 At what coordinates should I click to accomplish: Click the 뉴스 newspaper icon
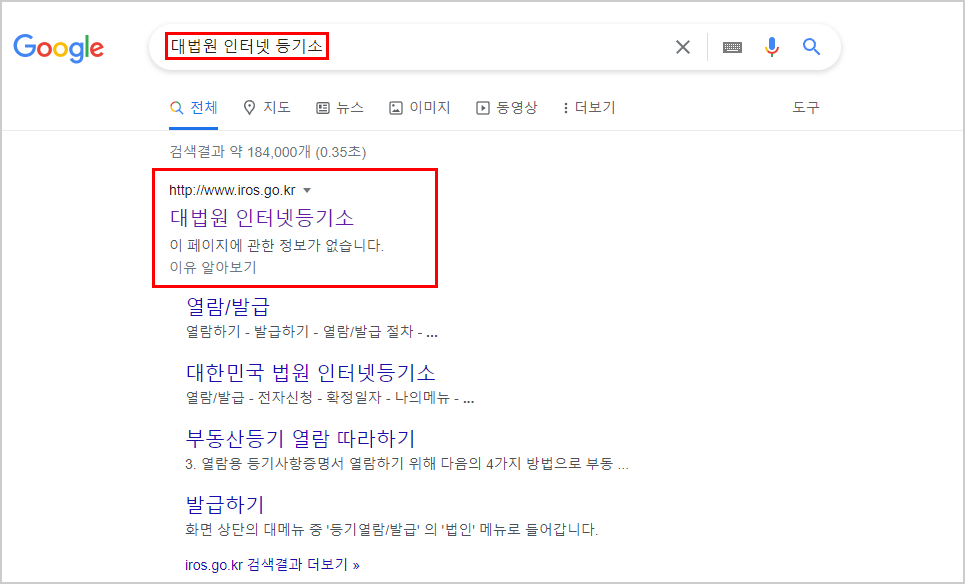321,107
